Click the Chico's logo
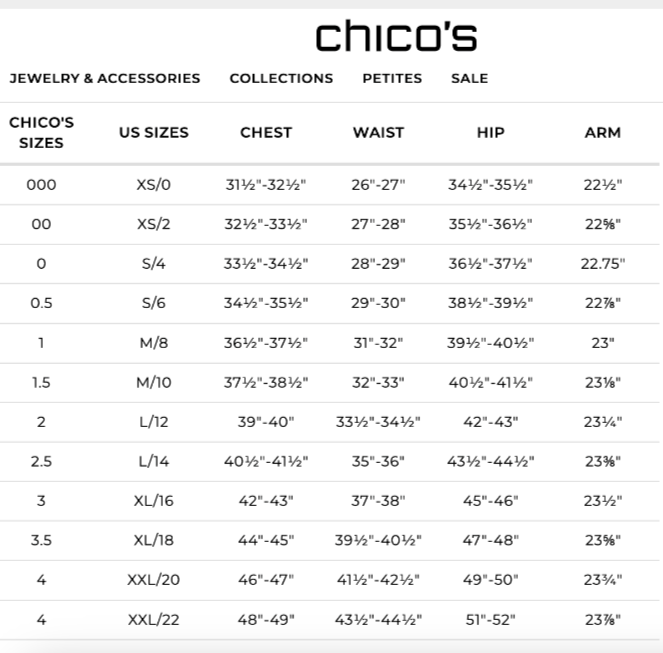The width and height of the screenshot is (663, 653). tap(396, 36)
